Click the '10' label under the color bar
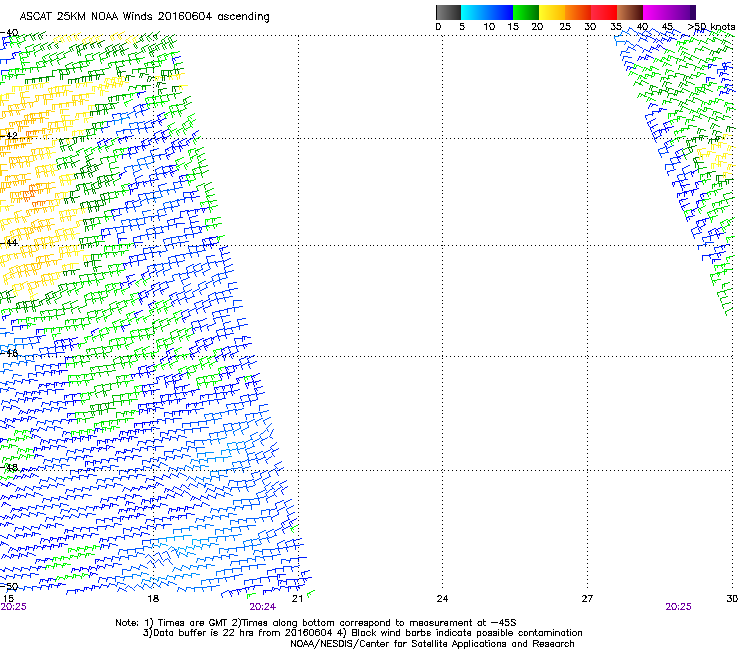Screen dimensions: 740x650 489,26
